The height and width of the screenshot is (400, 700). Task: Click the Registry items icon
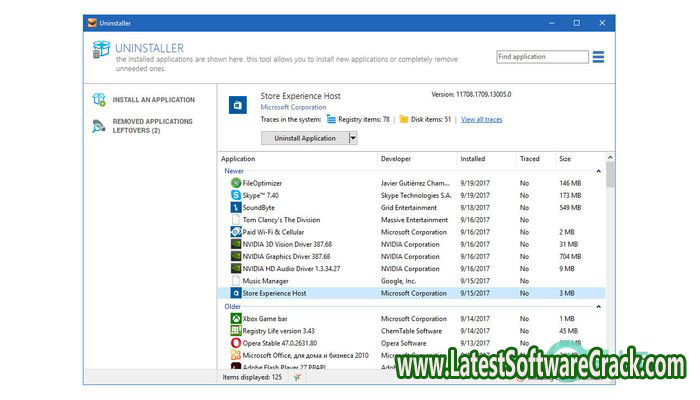331,119
